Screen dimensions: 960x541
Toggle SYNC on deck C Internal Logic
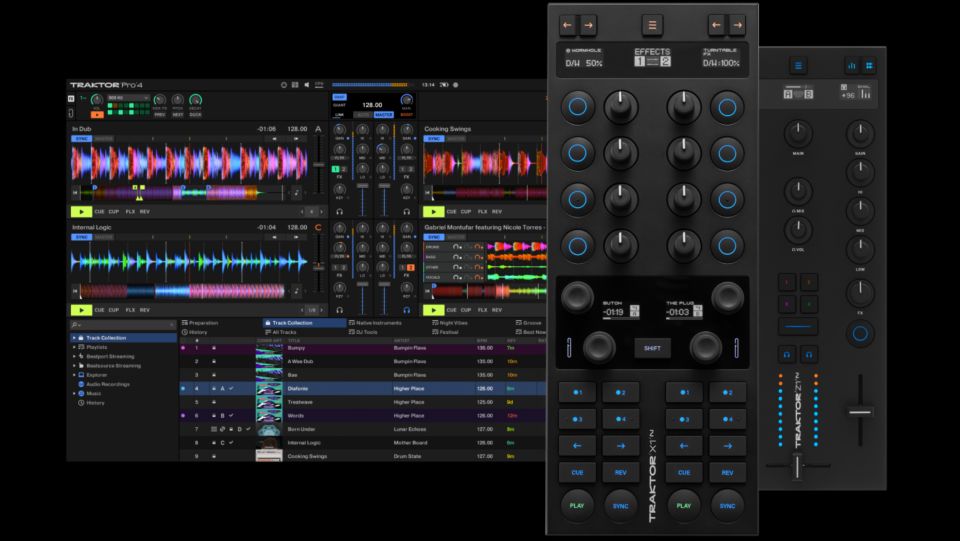[81, 237]
